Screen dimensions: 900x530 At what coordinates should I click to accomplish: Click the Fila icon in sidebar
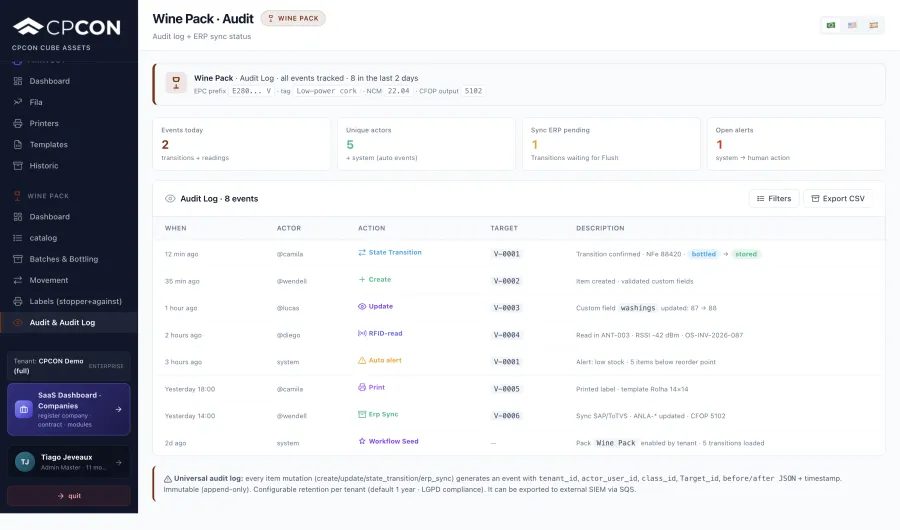pos(18,102)
